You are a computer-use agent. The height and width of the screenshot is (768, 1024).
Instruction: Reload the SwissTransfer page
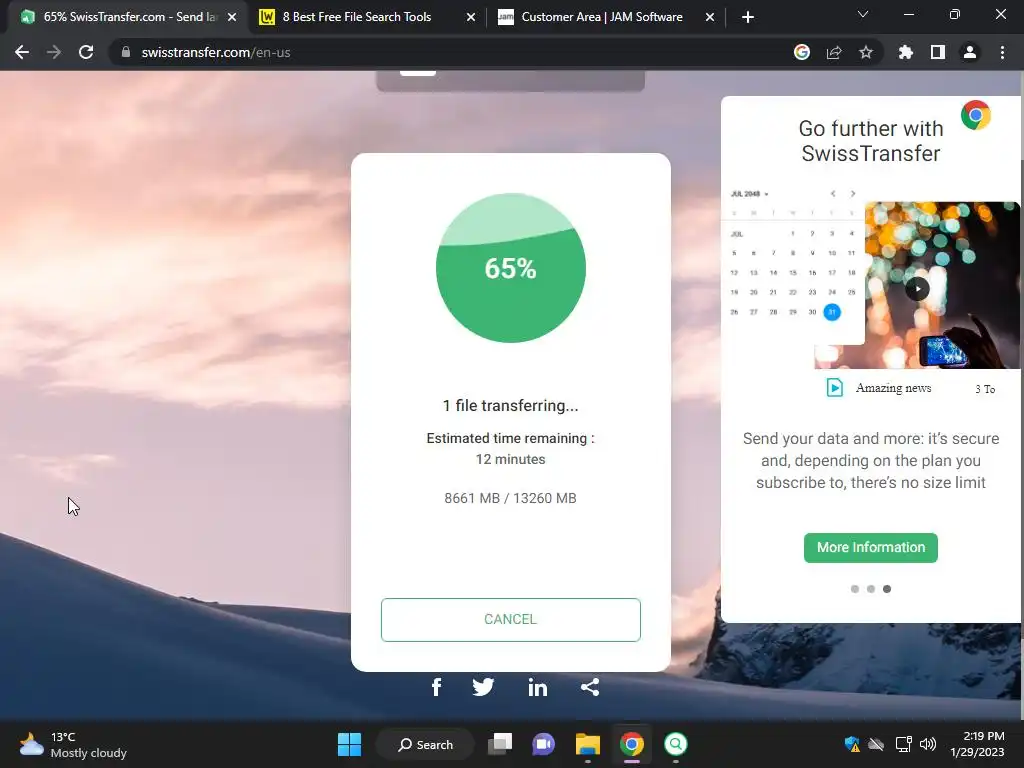pyautogui.click(x=86, y=52)
